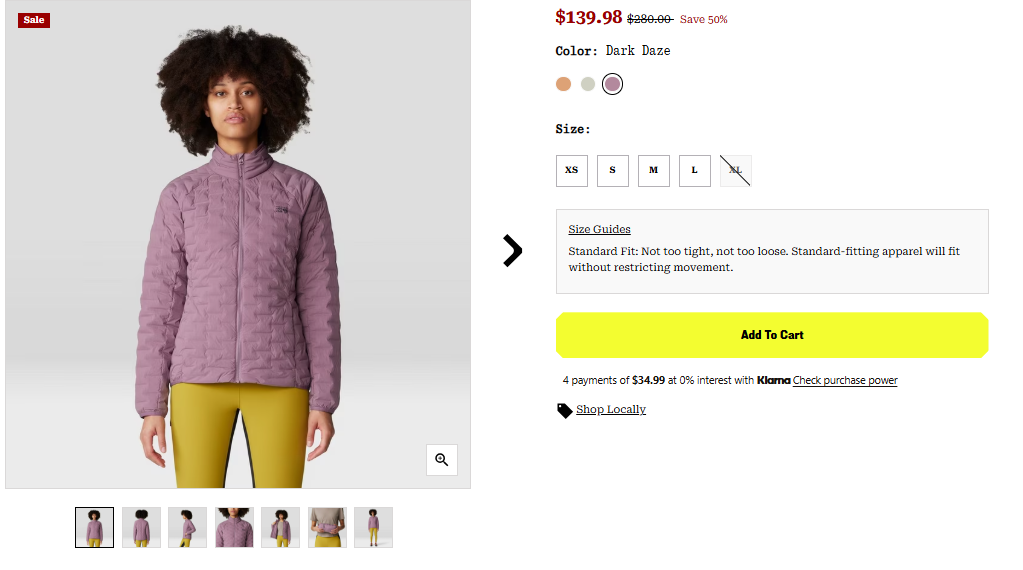Click the next image arrow chevron
The image size is (1023, 570).
(512, 251)
